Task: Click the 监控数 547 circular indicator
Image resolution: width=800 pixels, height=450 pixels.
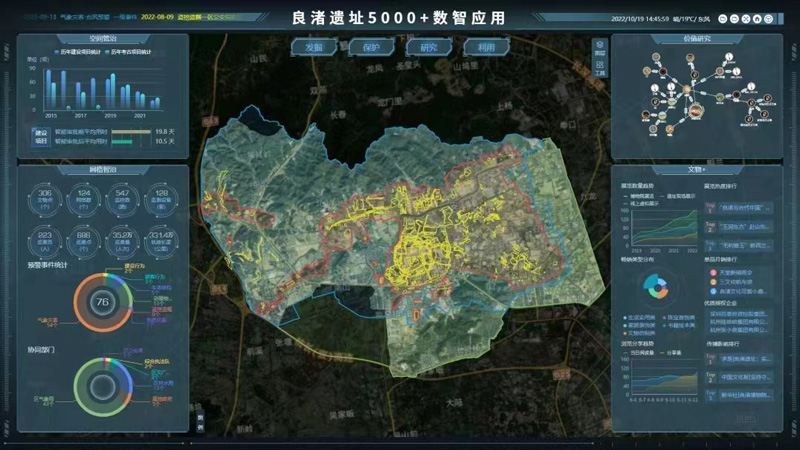Action: point(122,197)
